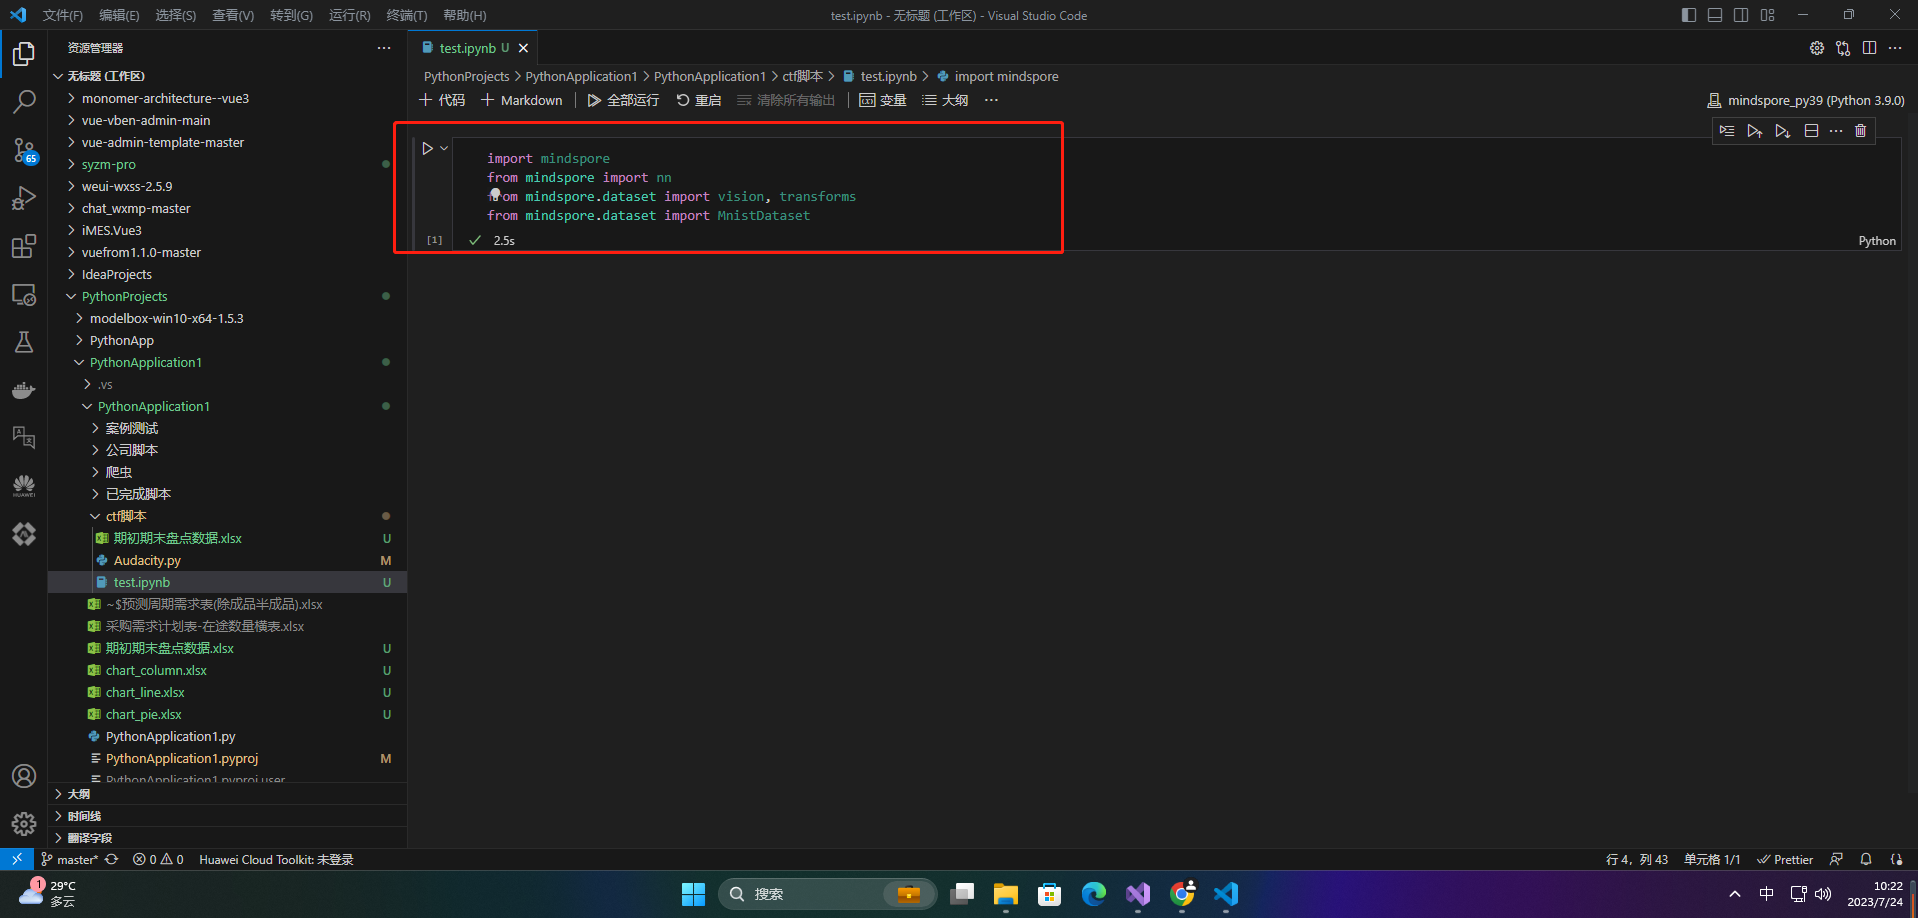Open the Explorer view in activity bar

[24, 54]
